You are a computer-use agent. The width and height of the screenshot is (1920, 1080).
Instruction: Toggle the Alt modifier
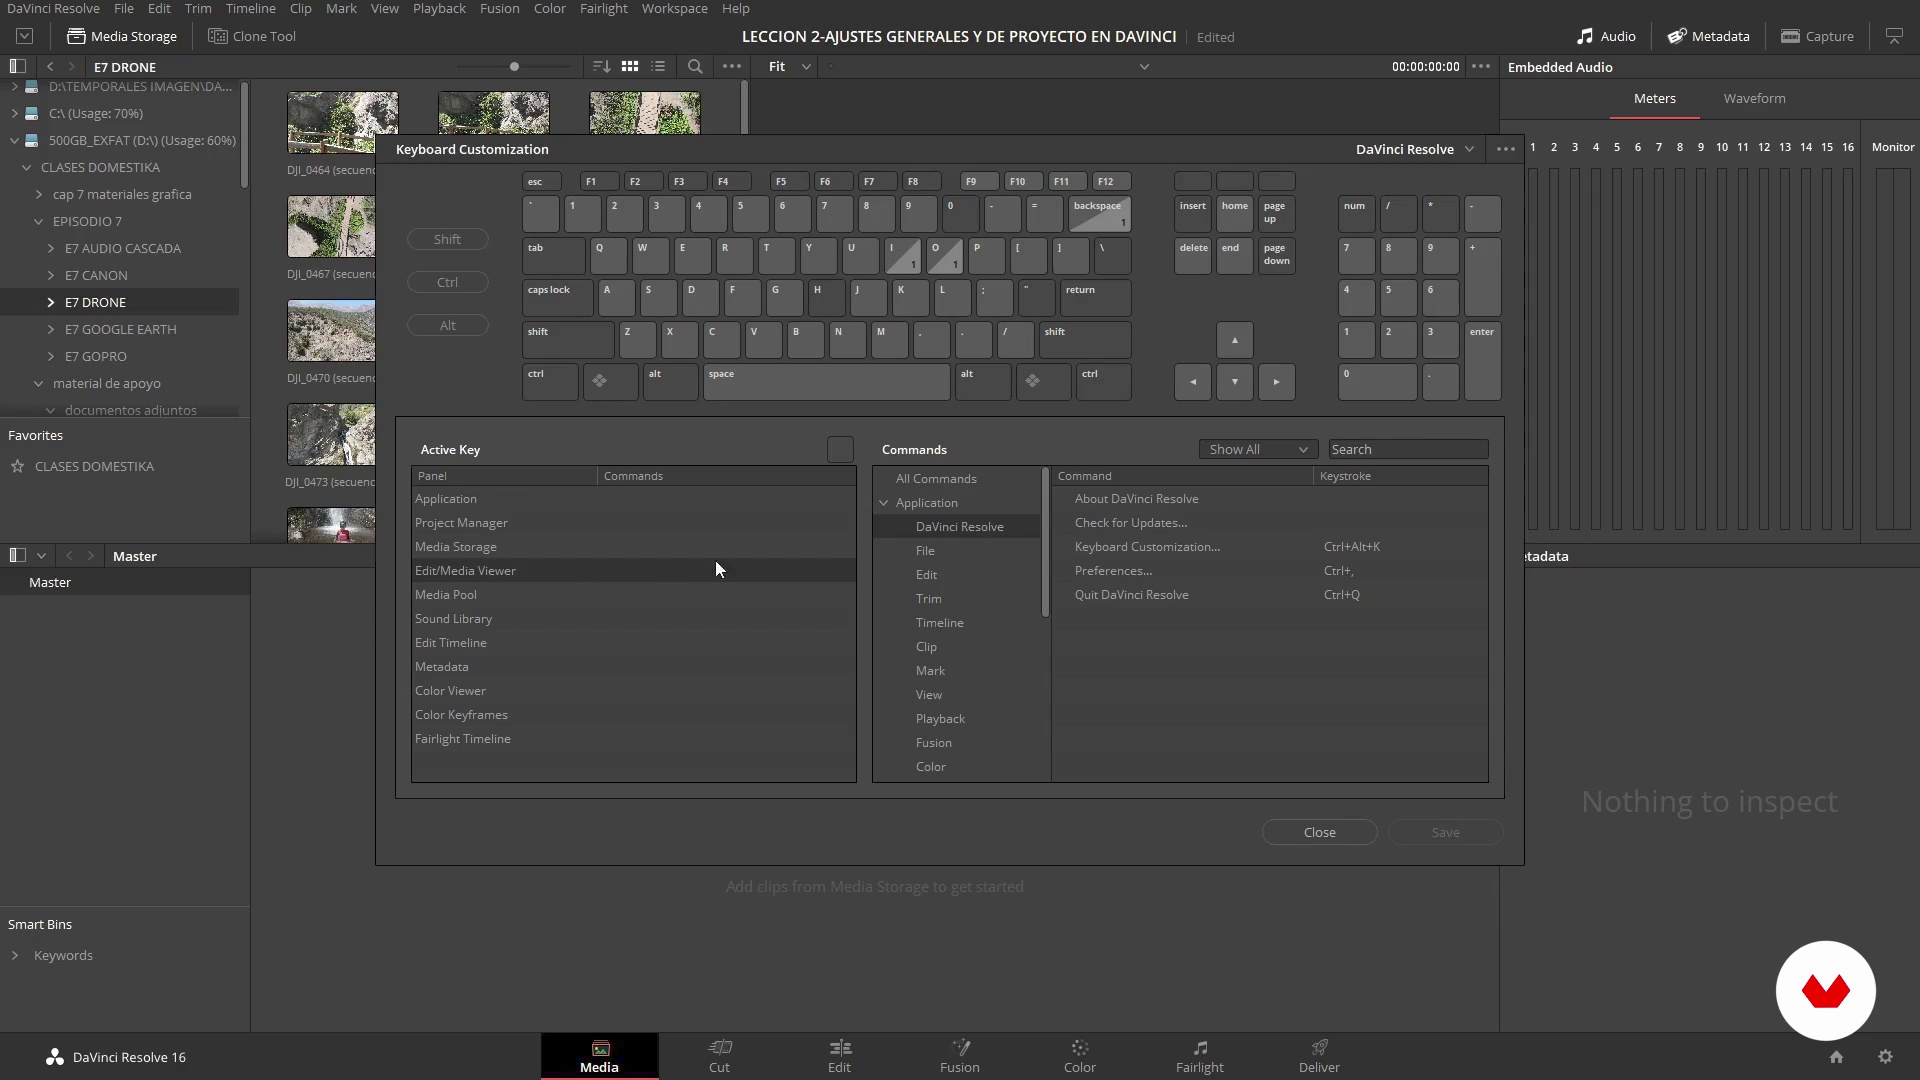447,325
